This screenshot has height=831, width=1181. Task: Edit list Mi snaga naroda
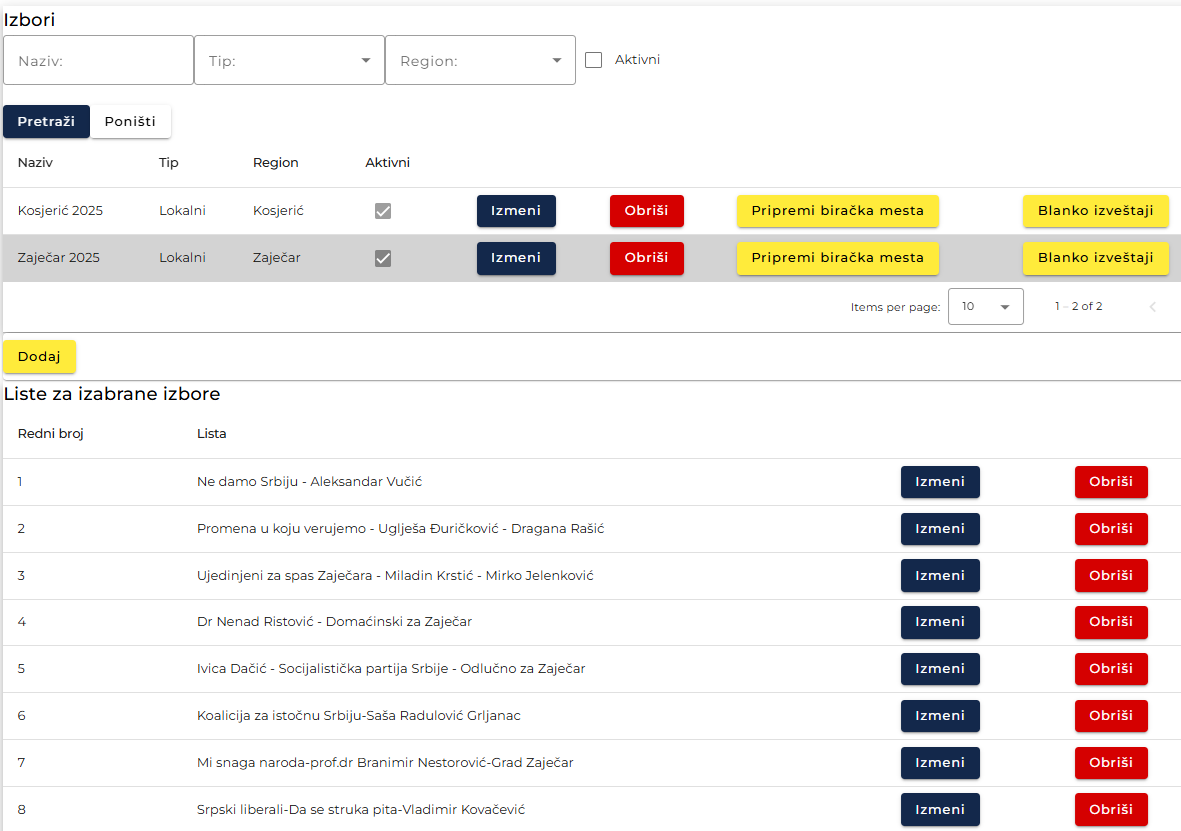[940, 762]
